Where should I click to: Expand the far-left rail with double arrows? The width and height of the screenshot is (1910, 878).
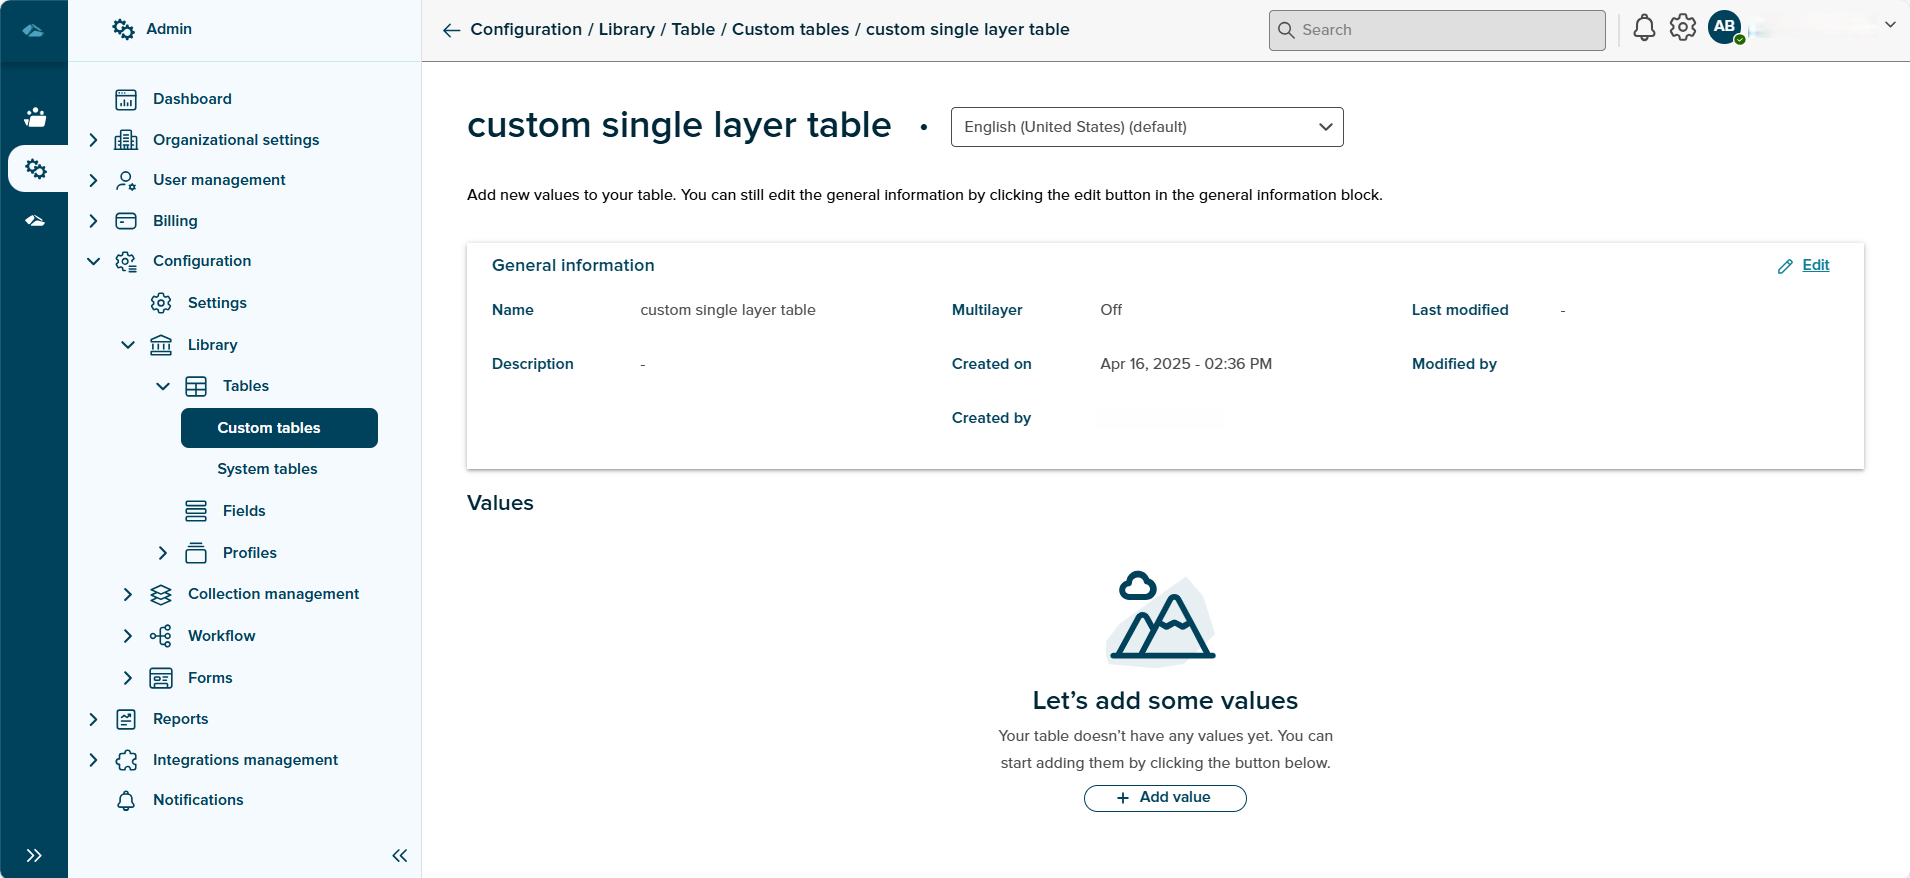(34, 855)
